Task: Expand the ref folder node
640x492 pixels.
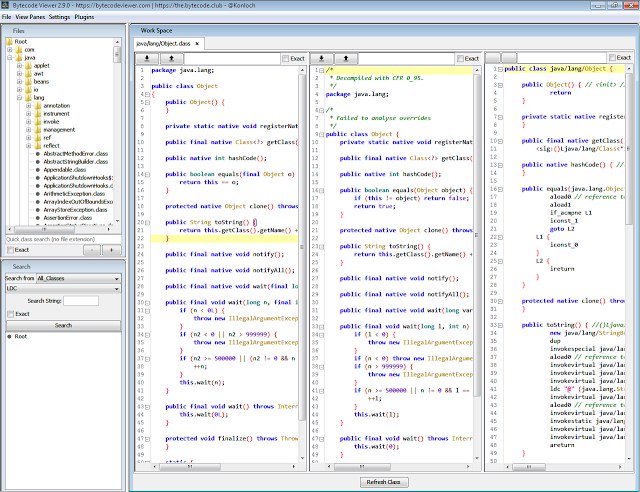Action: (29, 138)
